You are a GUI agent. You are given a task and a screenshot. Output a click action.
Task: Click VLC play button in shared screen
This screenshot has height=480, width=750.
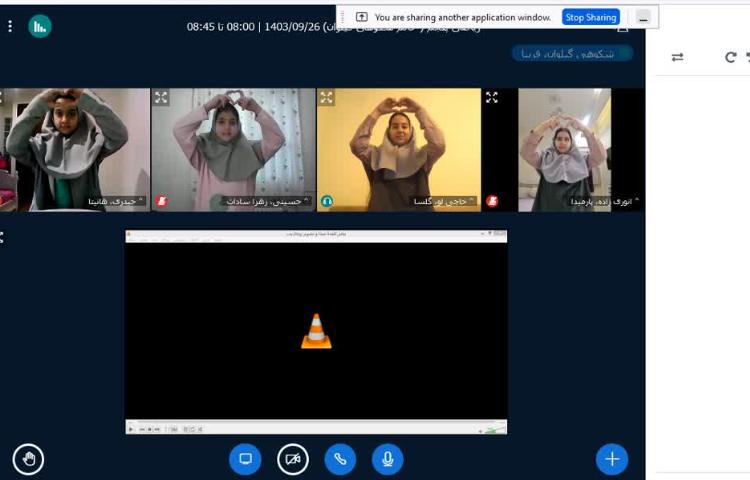[131, 429]
